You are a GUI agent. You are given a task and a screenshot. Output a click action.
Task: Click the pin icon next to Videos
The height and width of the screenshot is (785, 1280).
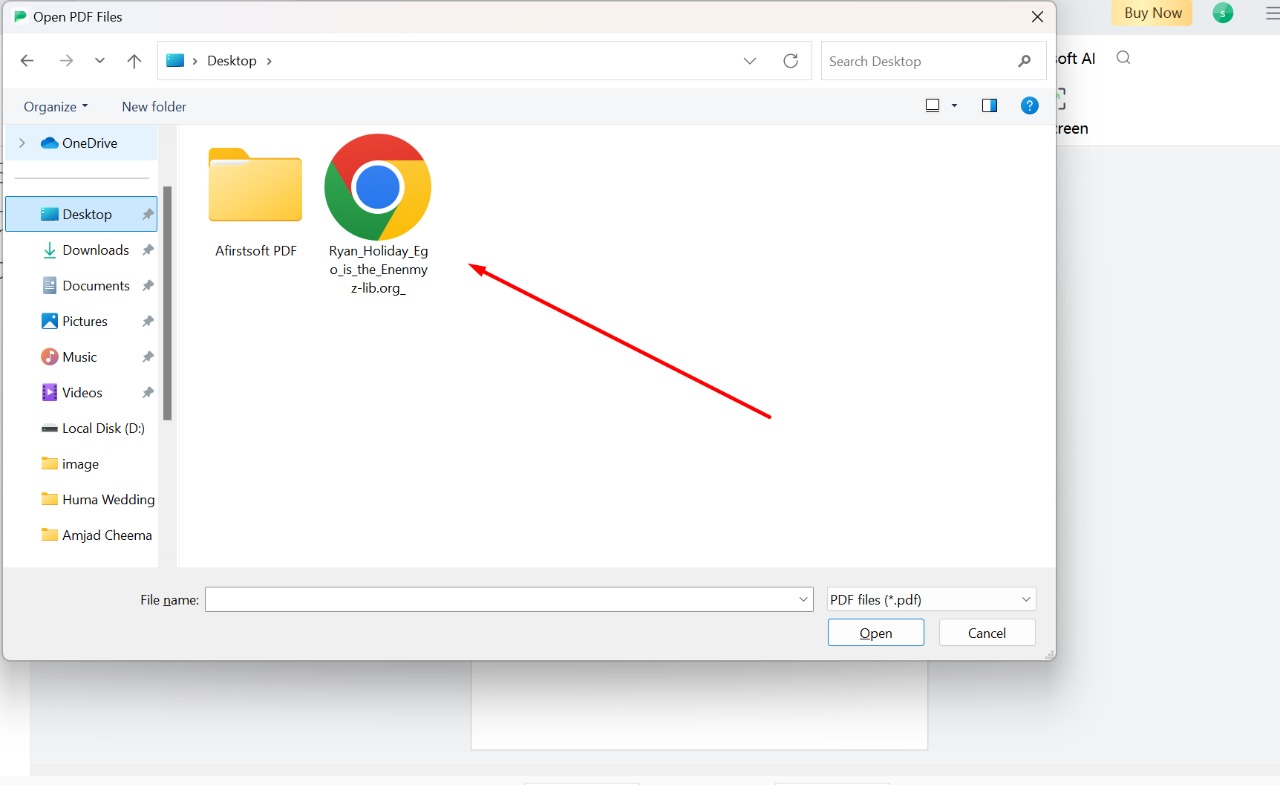point(148,393)
